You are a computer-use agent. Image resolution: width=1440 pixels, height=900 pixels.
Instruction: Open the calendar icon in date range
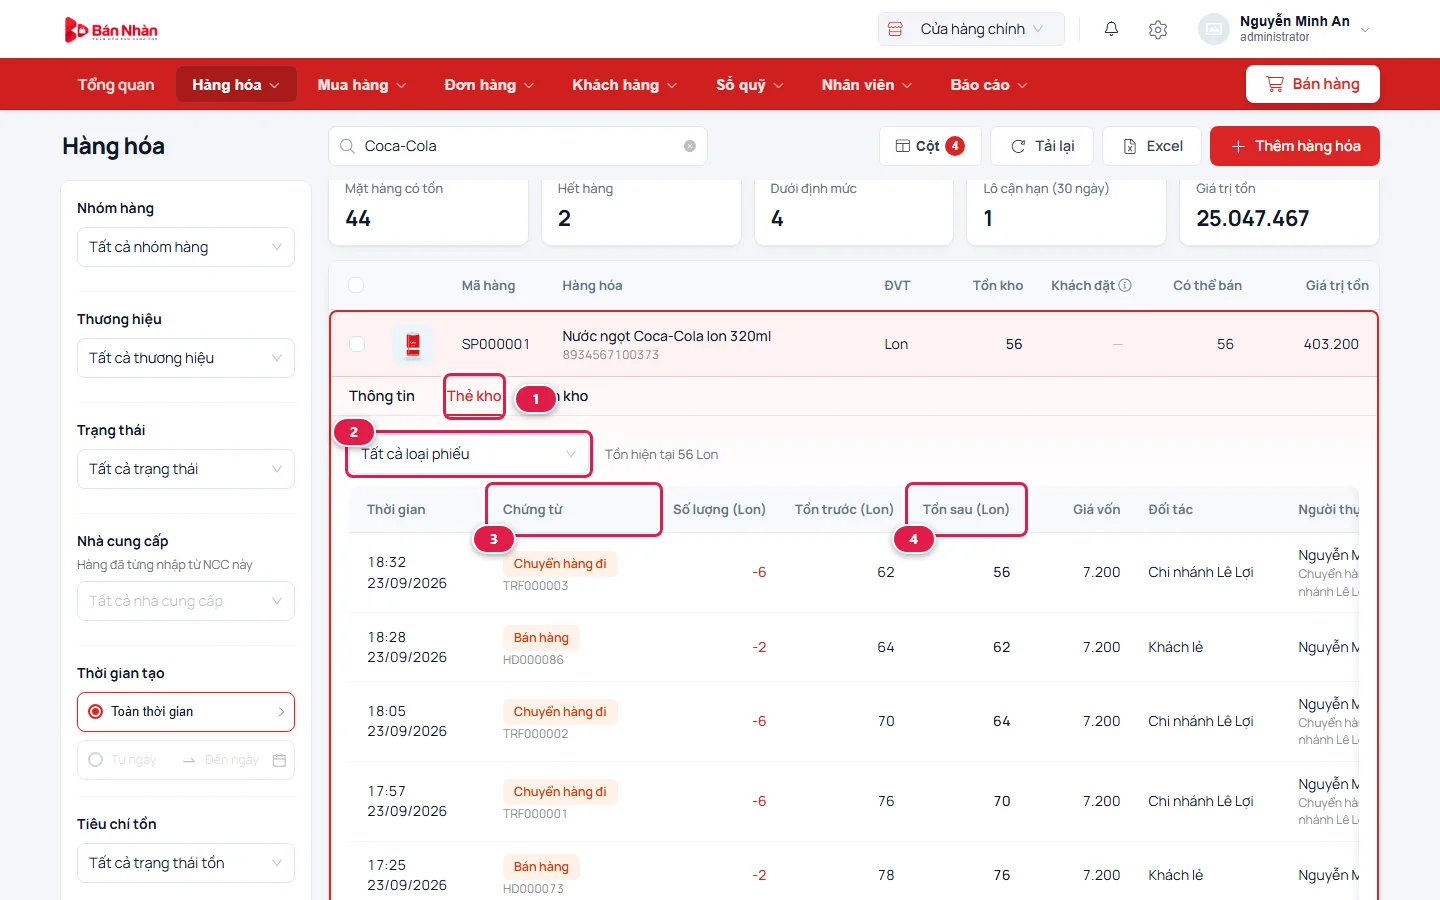point(279,760)
